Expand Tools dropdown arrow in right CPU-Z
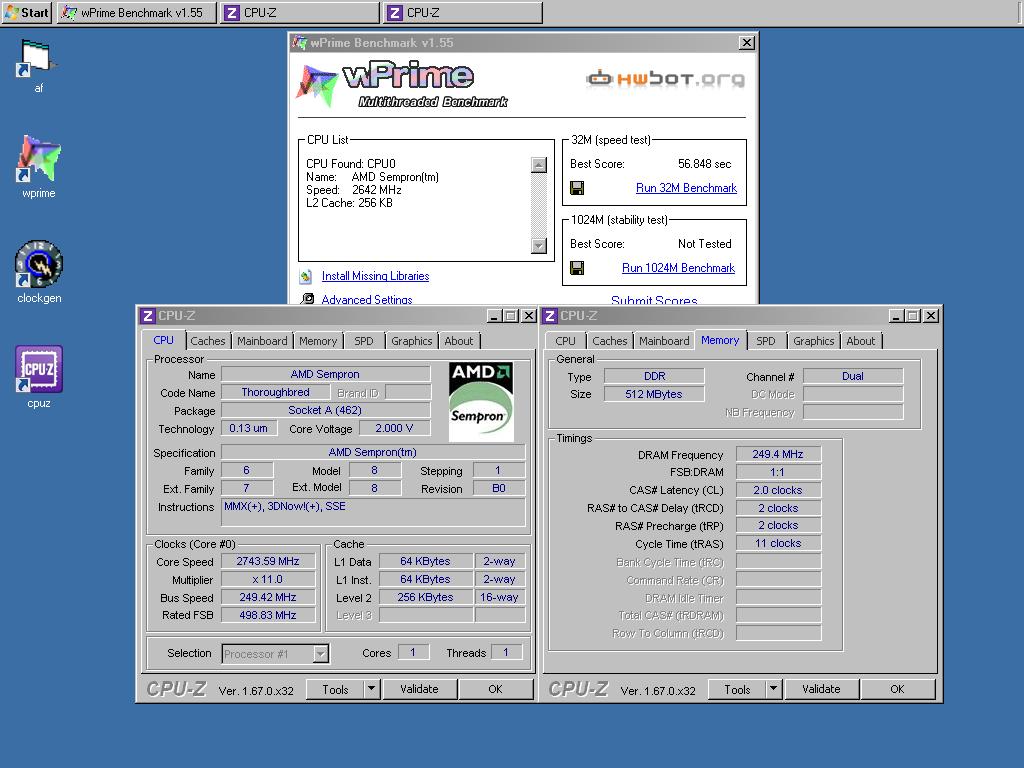Screen dimensions: 1024x768 point(773,690)
